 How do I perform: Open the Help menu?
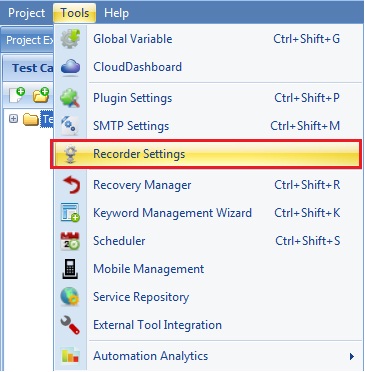click(116, 13)
